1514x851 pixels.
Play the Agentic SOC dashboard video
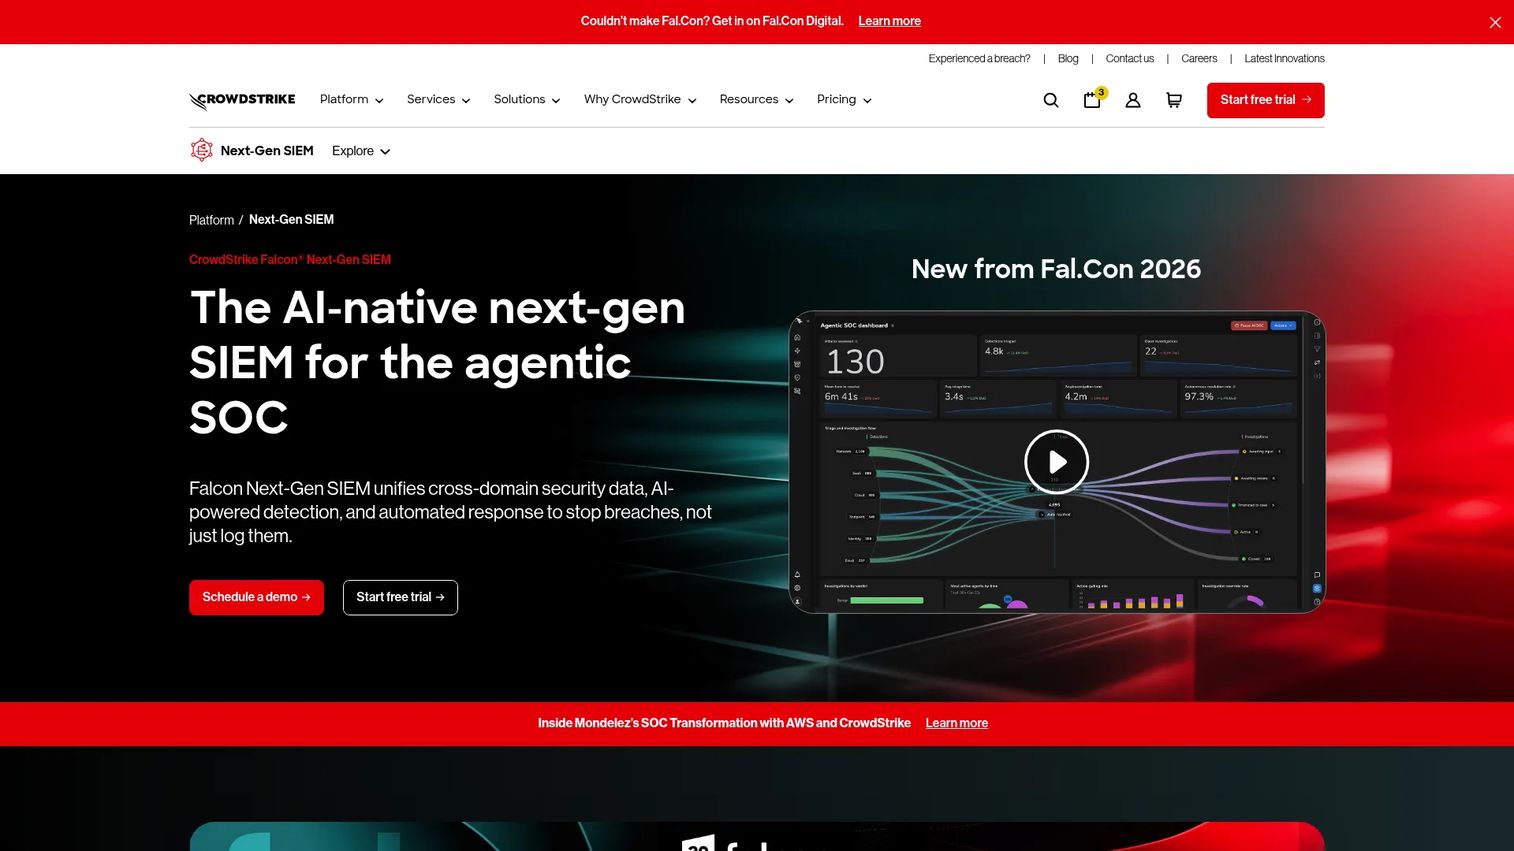coord(1056,462)
